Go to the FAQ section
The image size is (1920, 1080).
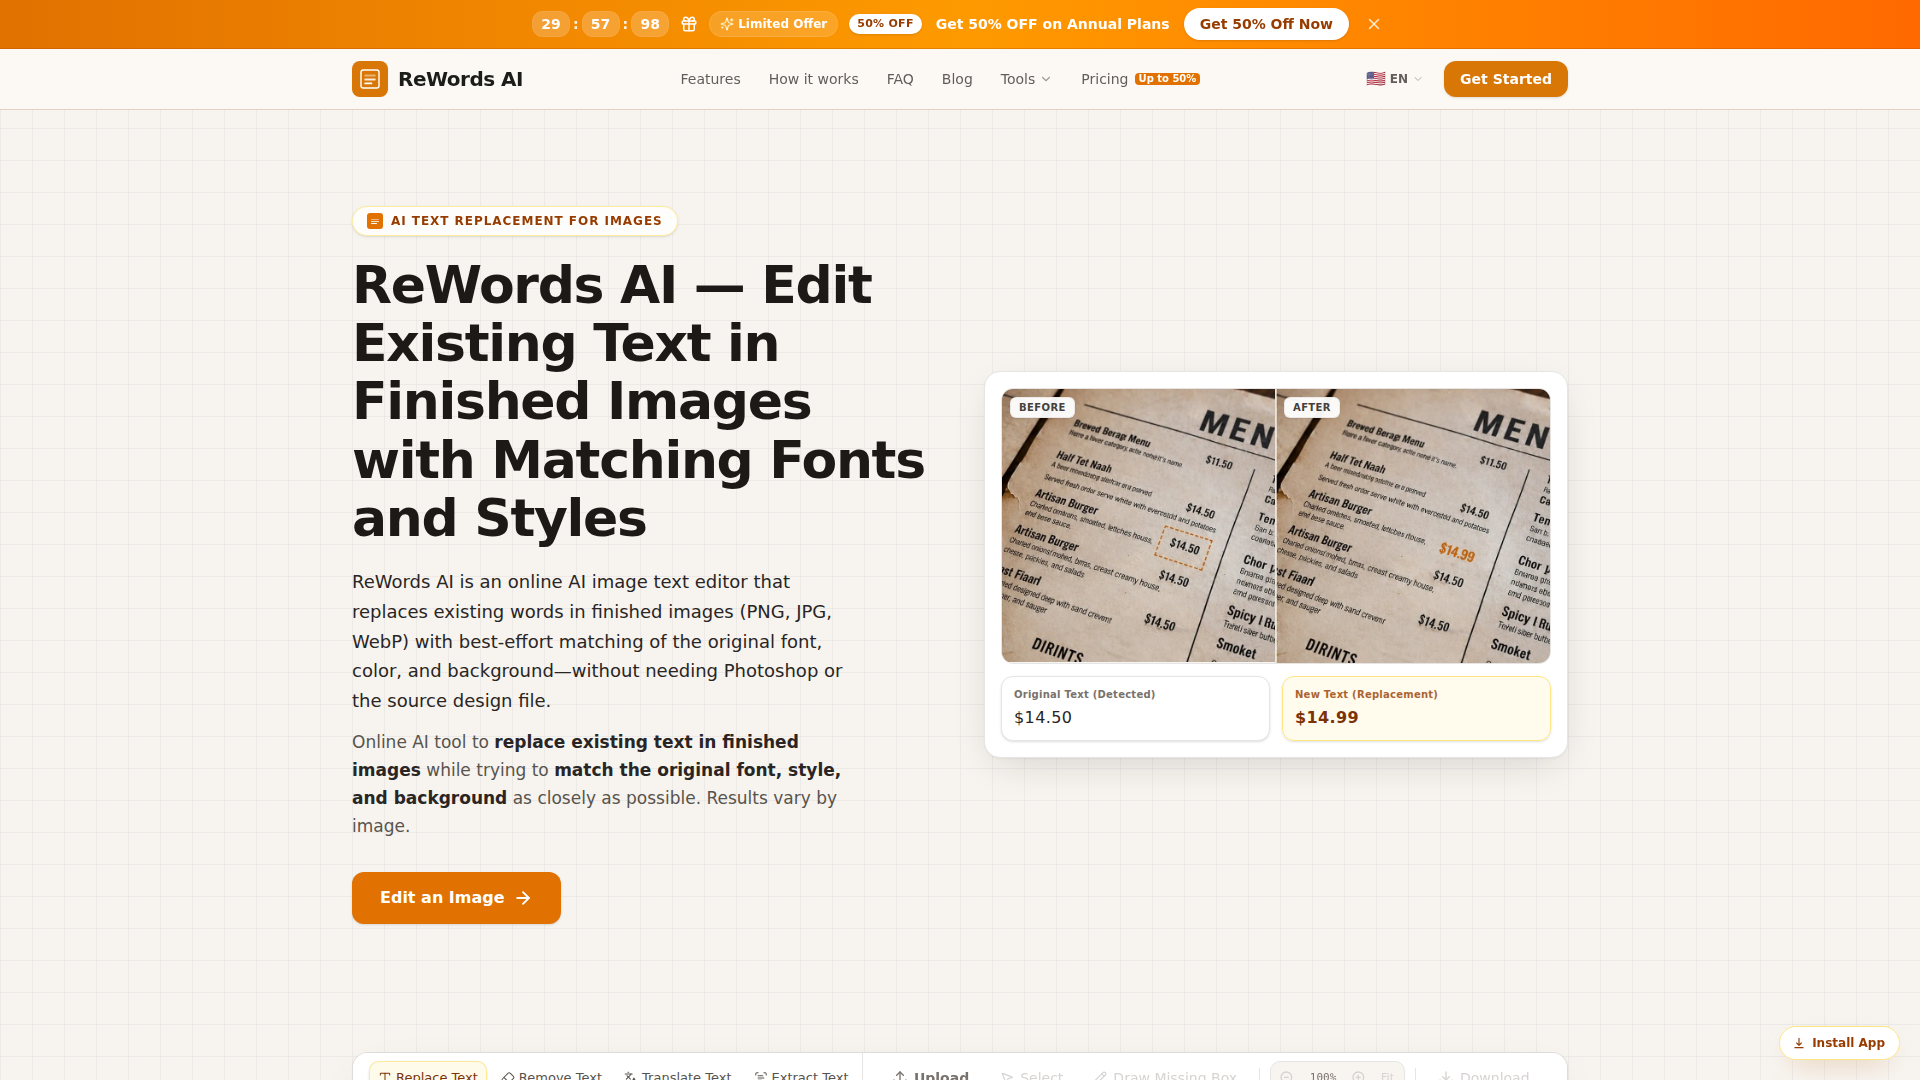click(x=900, y=79)
